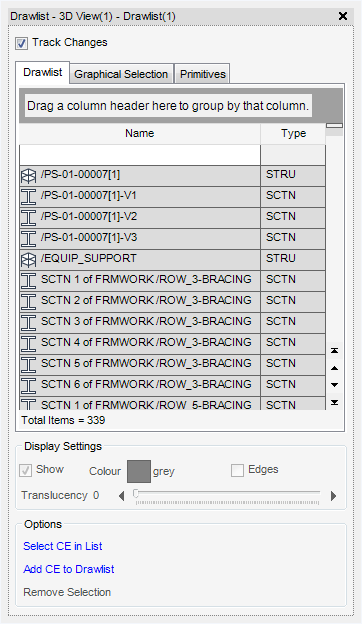Screen dimensions: 362x624
Task: Jump to the top of list with the first-row arrow
Action: [335, 351]
